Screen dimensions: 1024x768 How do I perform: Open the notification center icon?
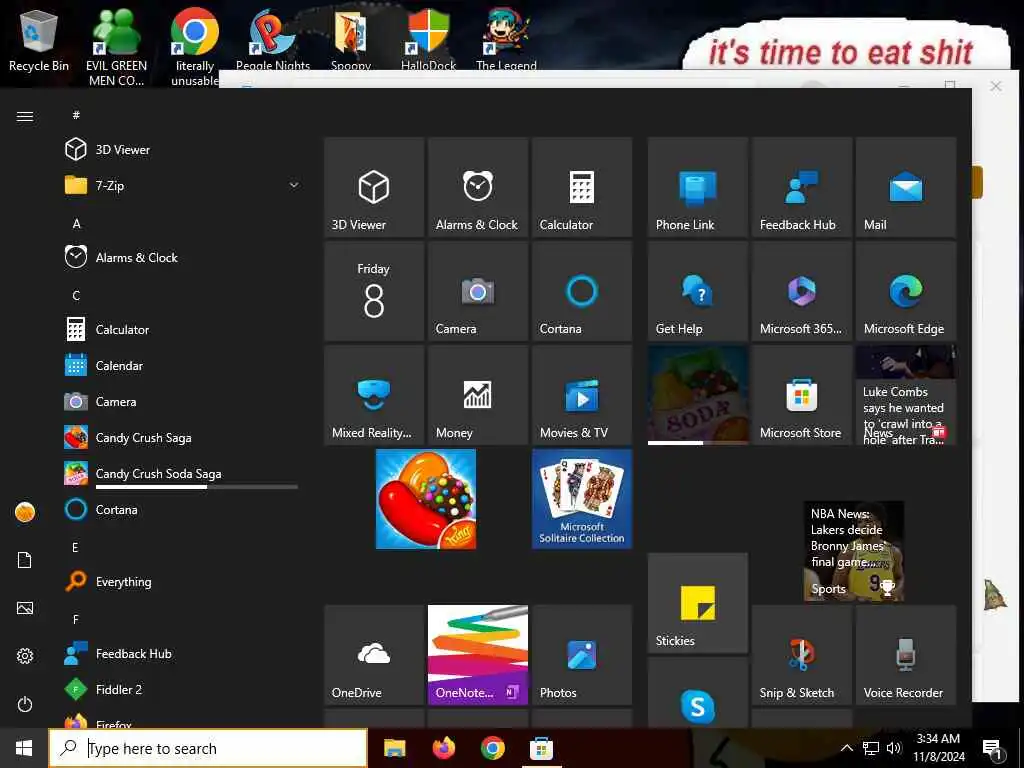[x=993, y=749]
